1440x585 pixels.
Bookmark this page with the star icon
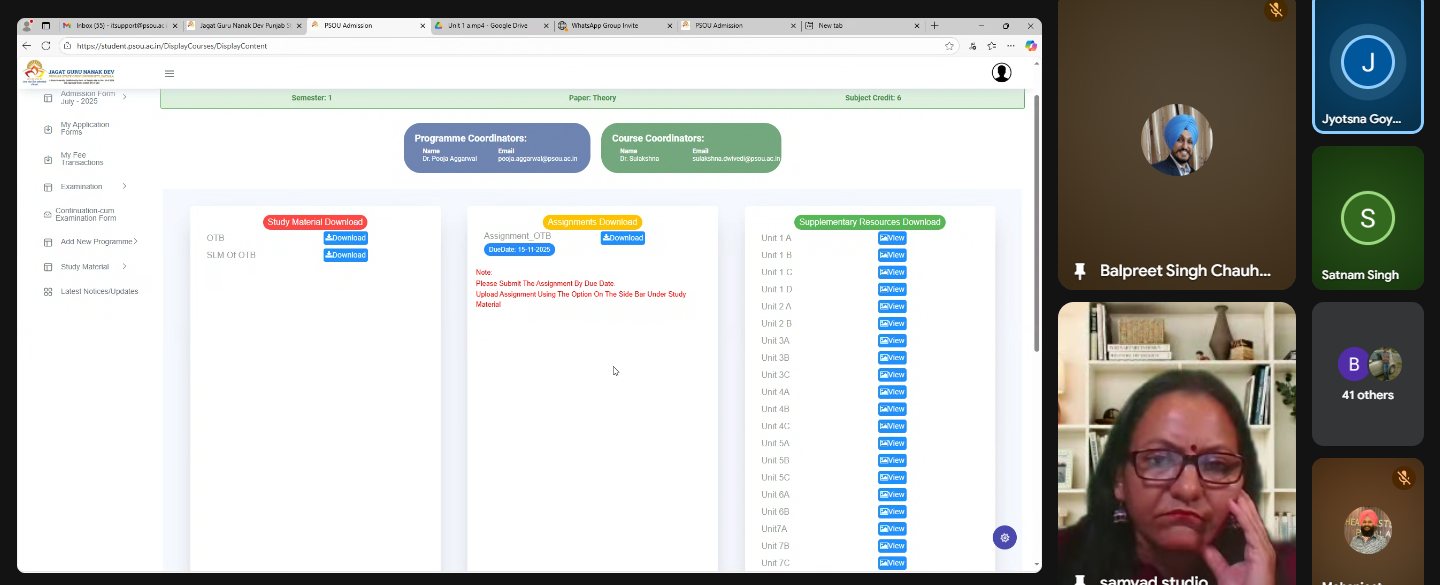tap(949, 46)
